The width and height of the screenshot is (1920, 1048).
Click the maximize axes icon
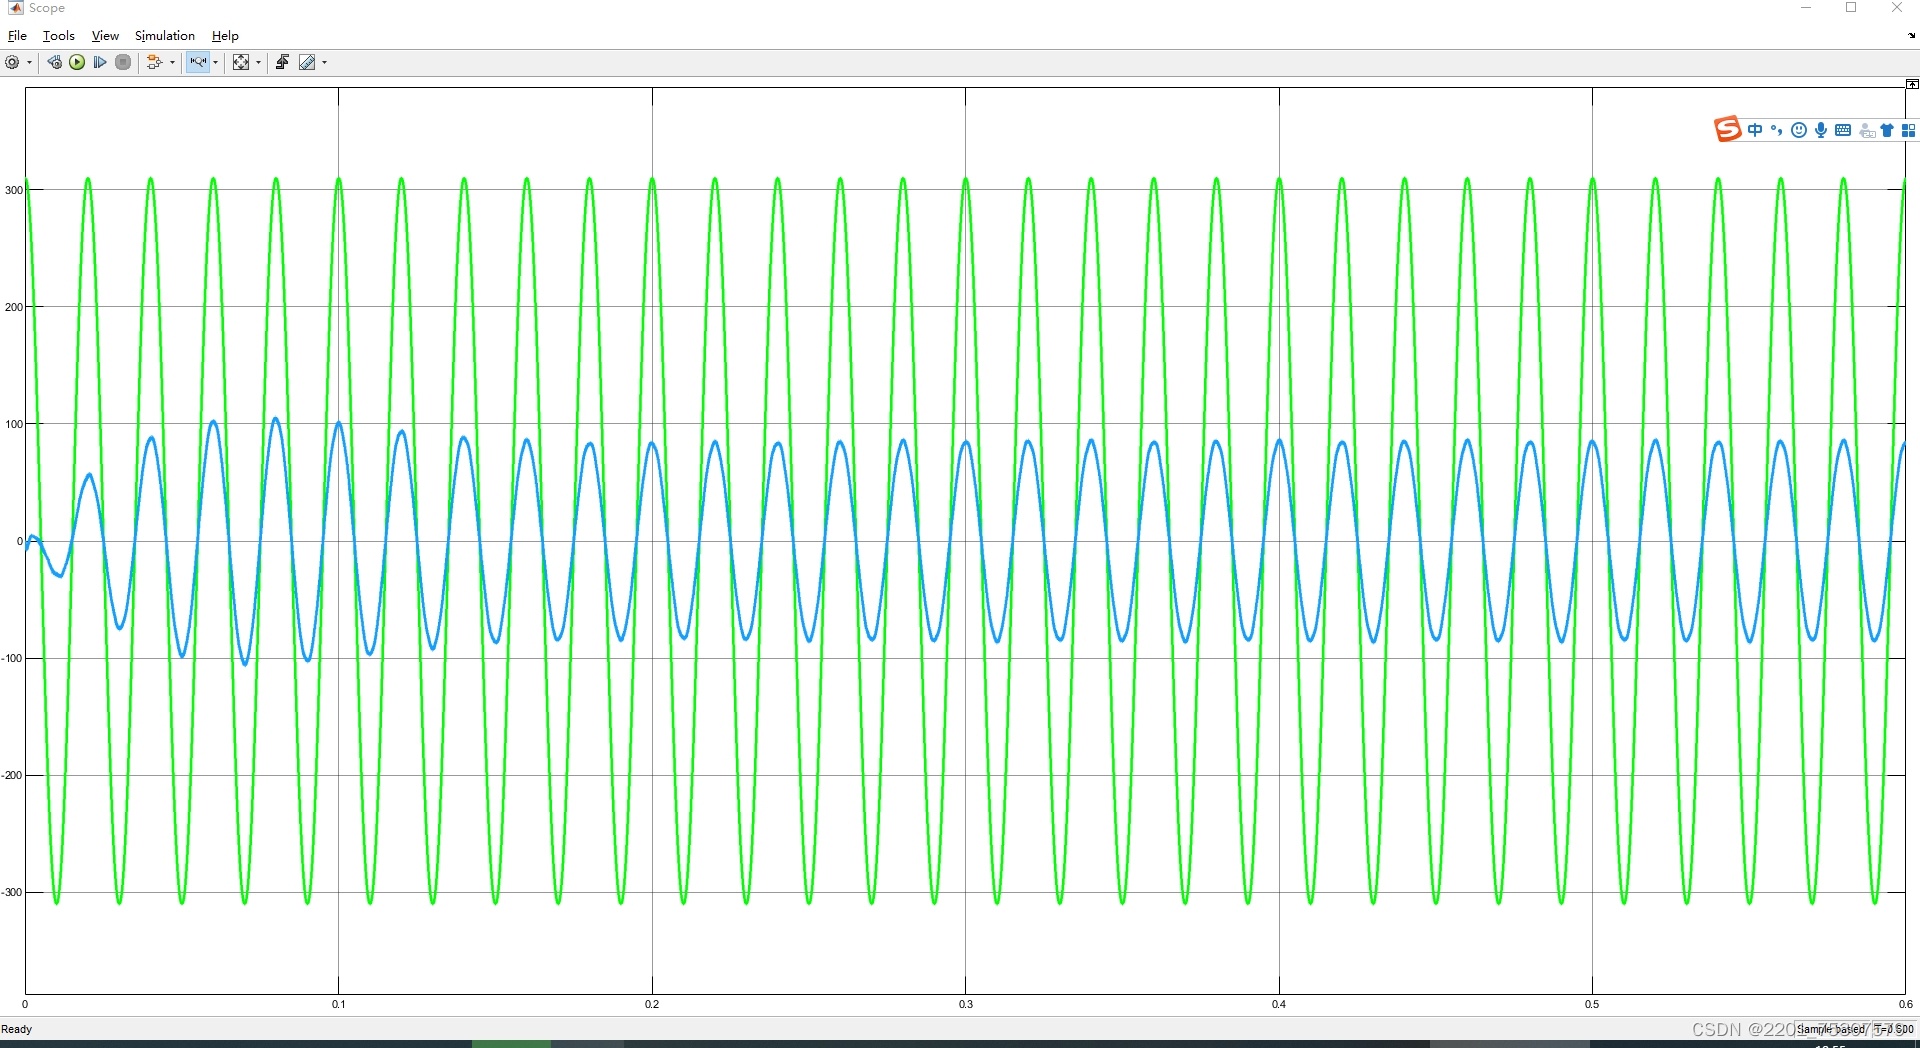point(1912,84)
